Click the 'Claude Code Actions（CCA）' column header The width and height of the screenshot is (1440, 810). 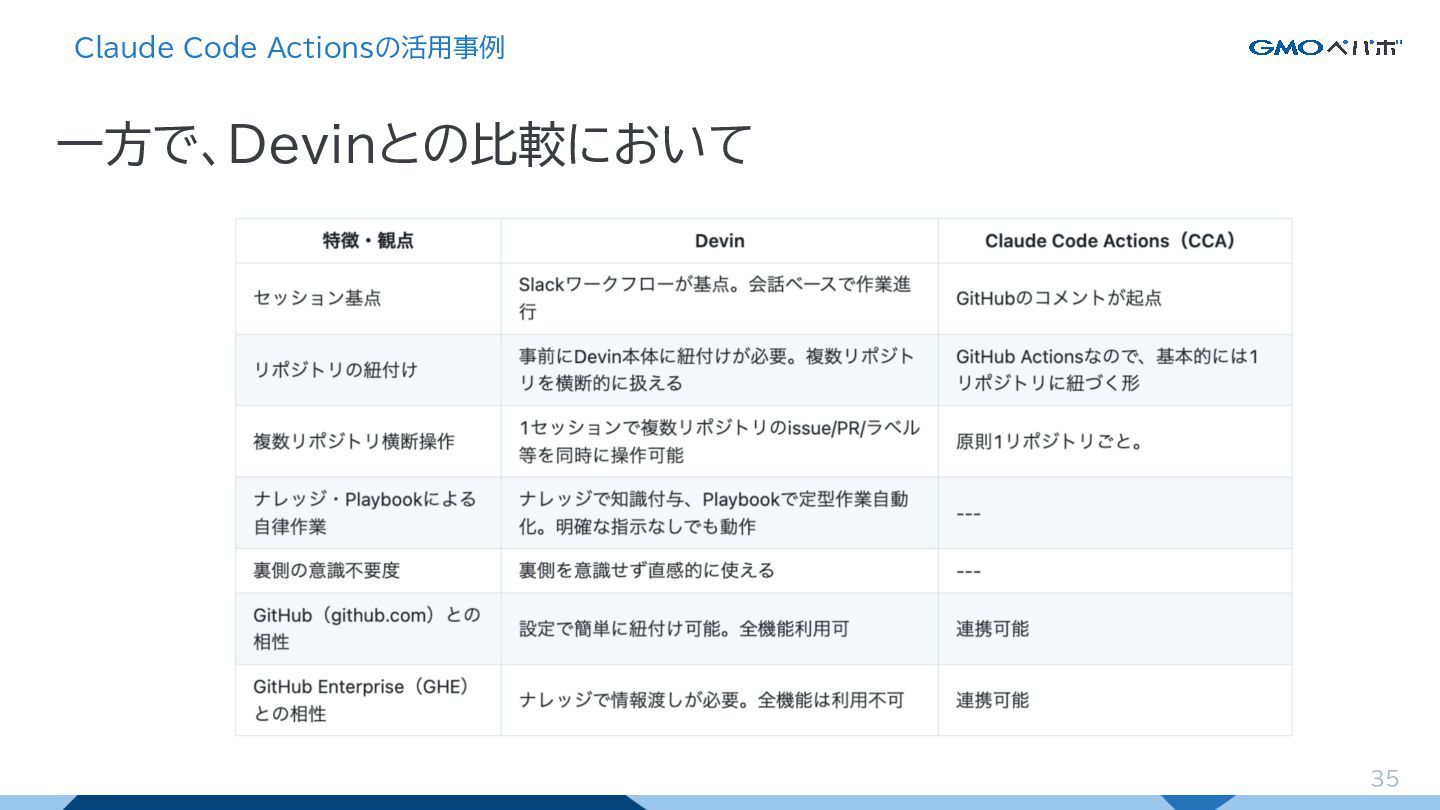[x=1114, y=241]
